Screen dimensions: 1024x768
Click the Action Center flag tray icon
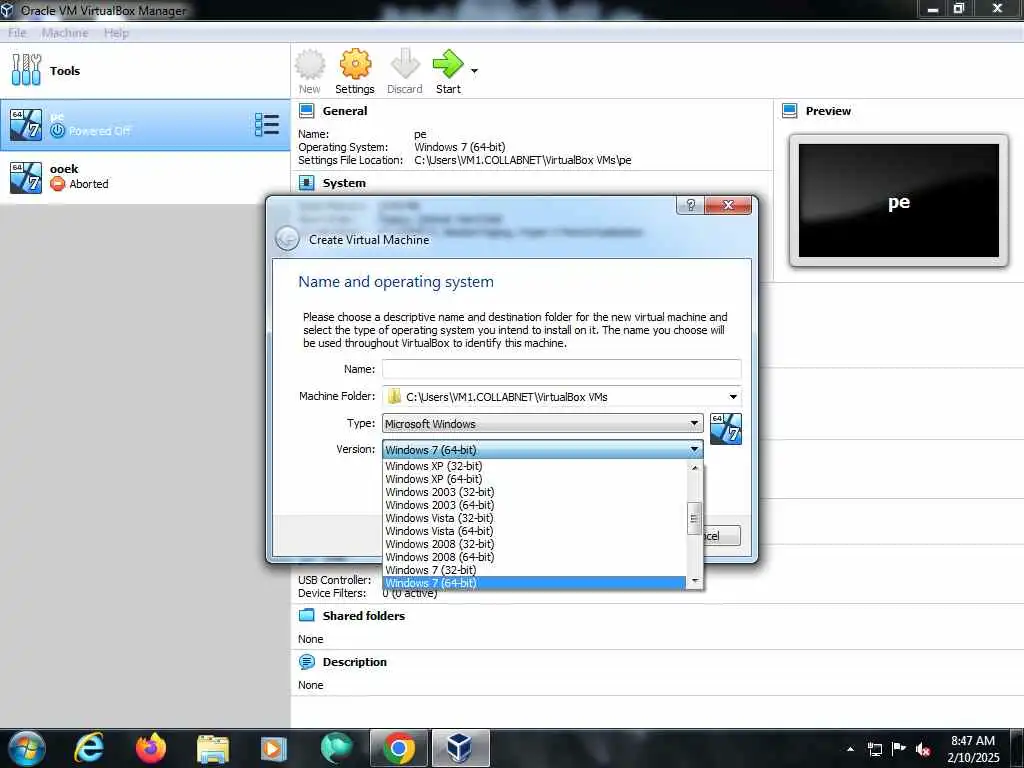899,749
